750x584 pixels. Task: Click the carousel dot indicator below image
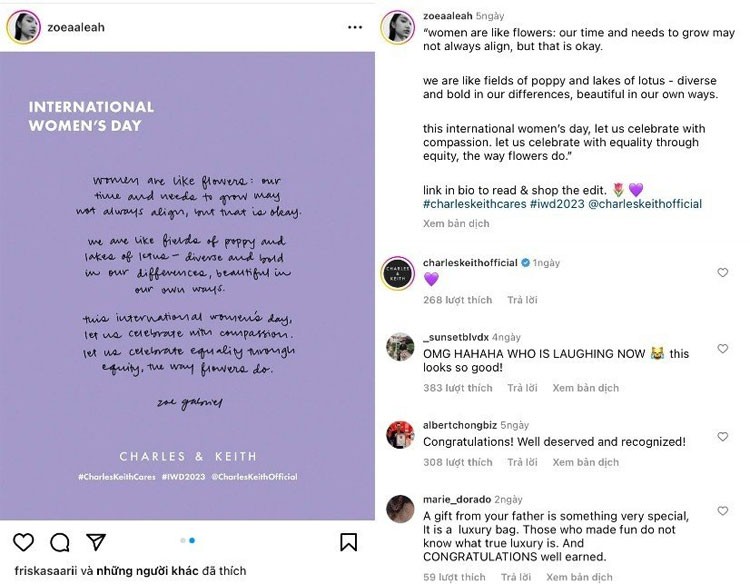pyautogui.click(x=187, y=541)
